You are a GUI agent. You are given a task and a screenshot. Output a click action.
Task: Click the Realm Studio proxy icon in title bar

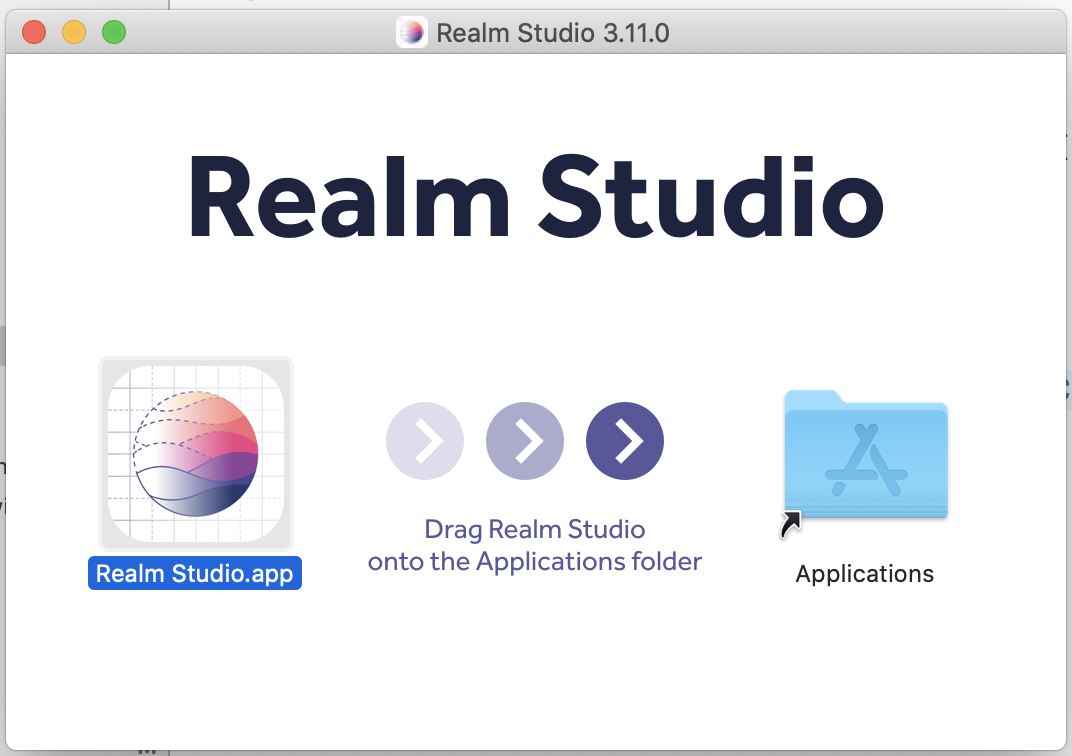(x=412, y=32)
